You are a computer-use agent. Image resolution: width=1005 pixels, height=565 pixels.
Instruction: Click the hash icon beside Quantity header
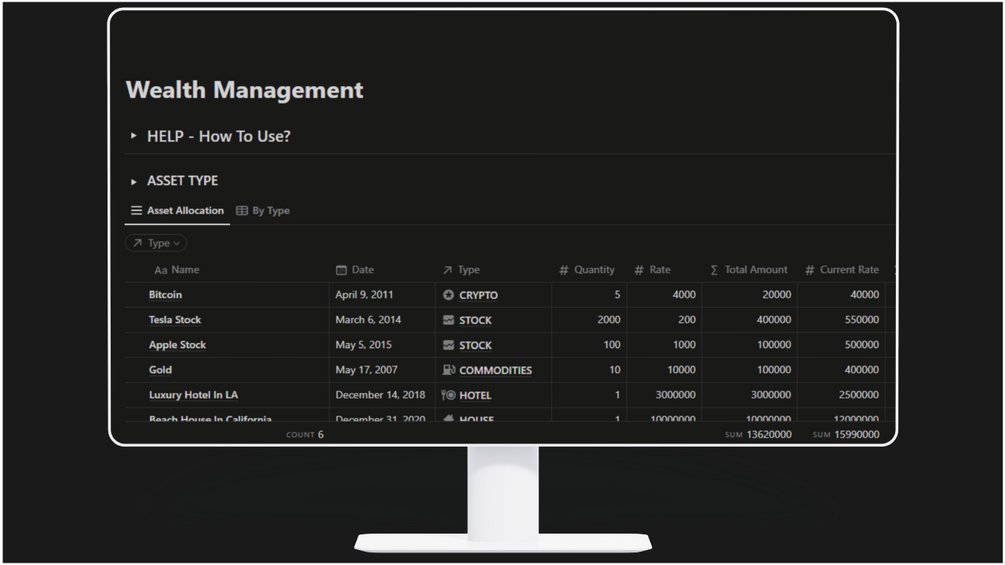click(x=563, y=270)
